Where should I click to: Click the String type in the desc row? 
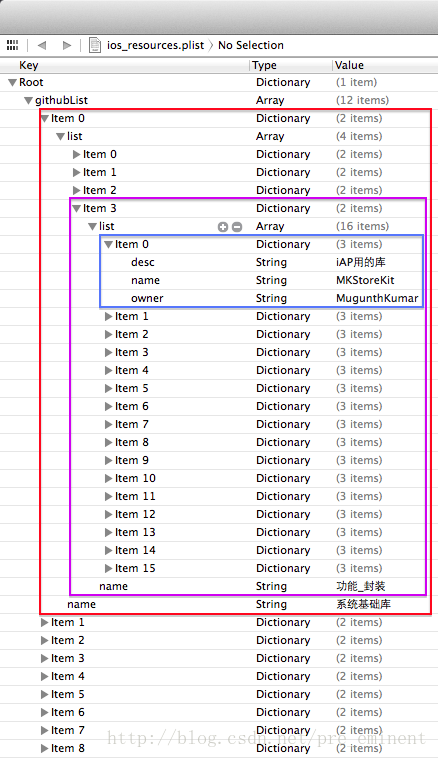coord(271,262)
